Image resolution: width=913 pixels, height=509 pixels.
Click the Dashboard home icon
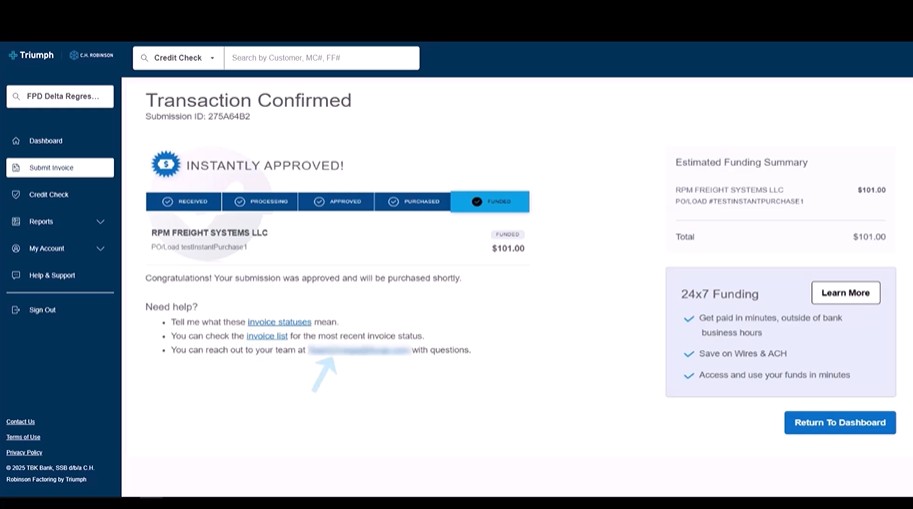[x=16, y=141]
